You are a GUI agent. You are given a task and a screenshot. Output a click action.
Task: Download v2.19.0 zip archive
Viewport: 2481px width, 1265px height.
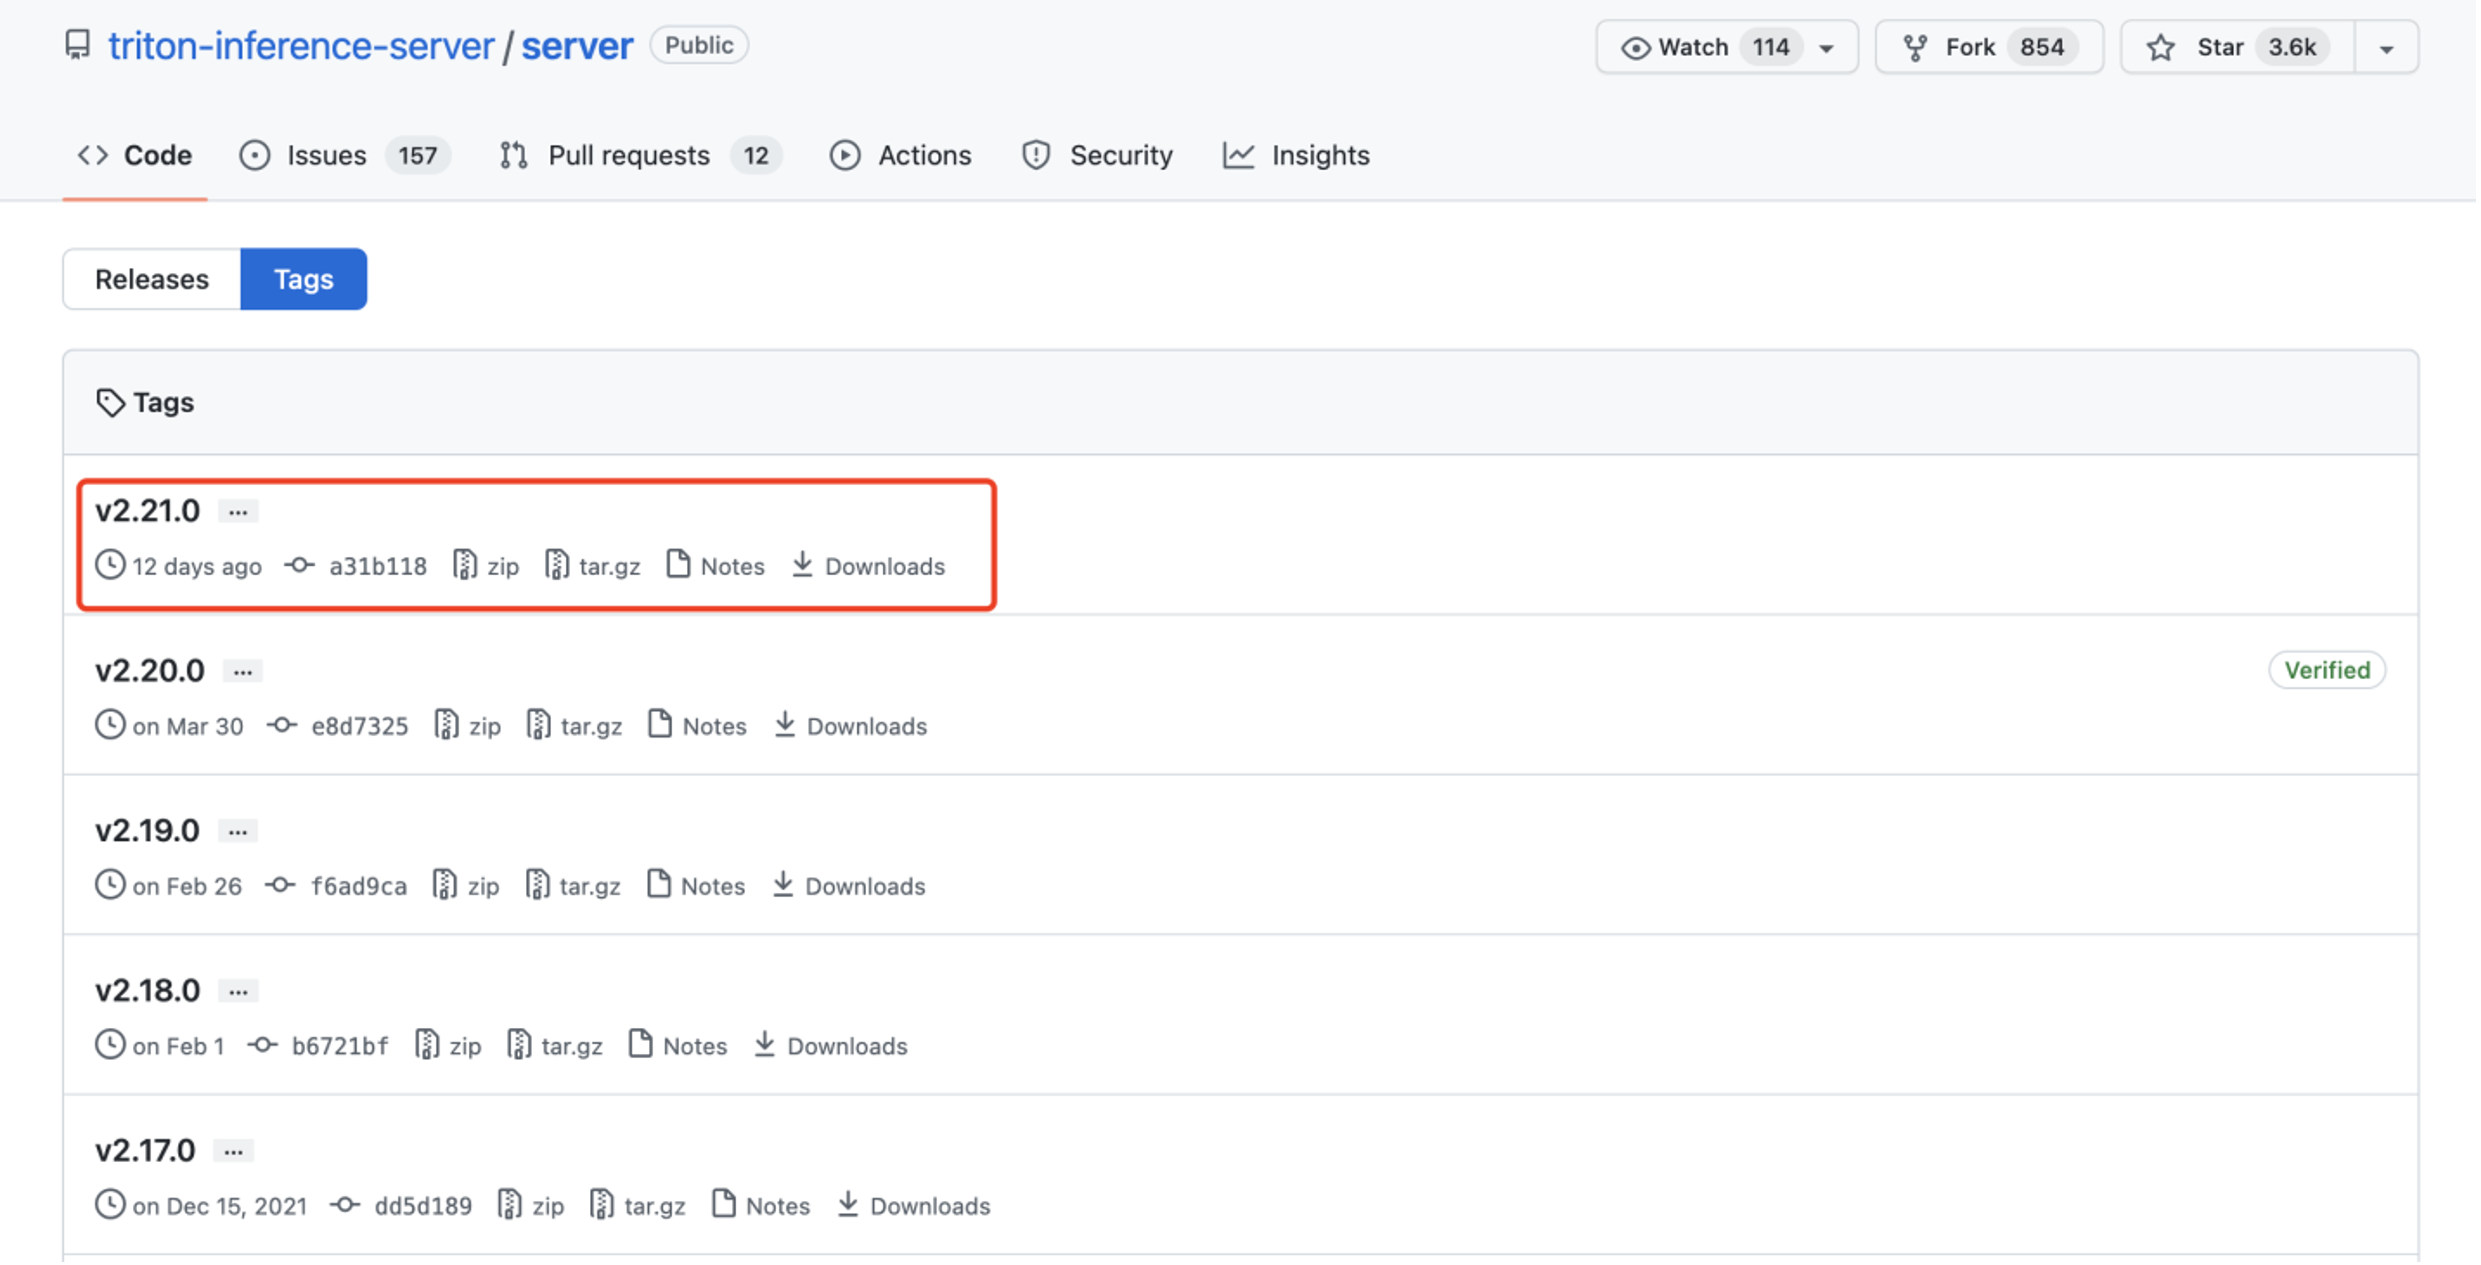(467, 886)
